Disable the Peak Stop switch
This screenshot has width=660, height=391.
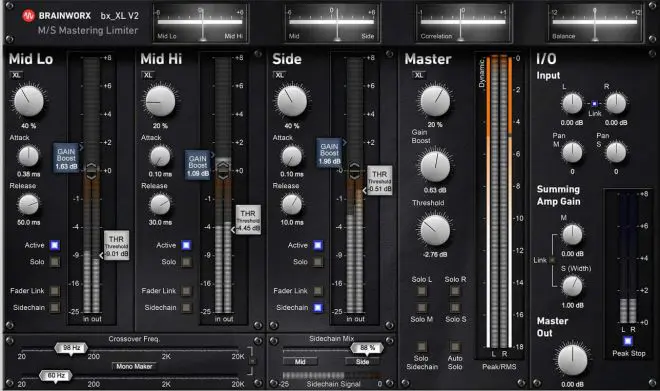628,340
